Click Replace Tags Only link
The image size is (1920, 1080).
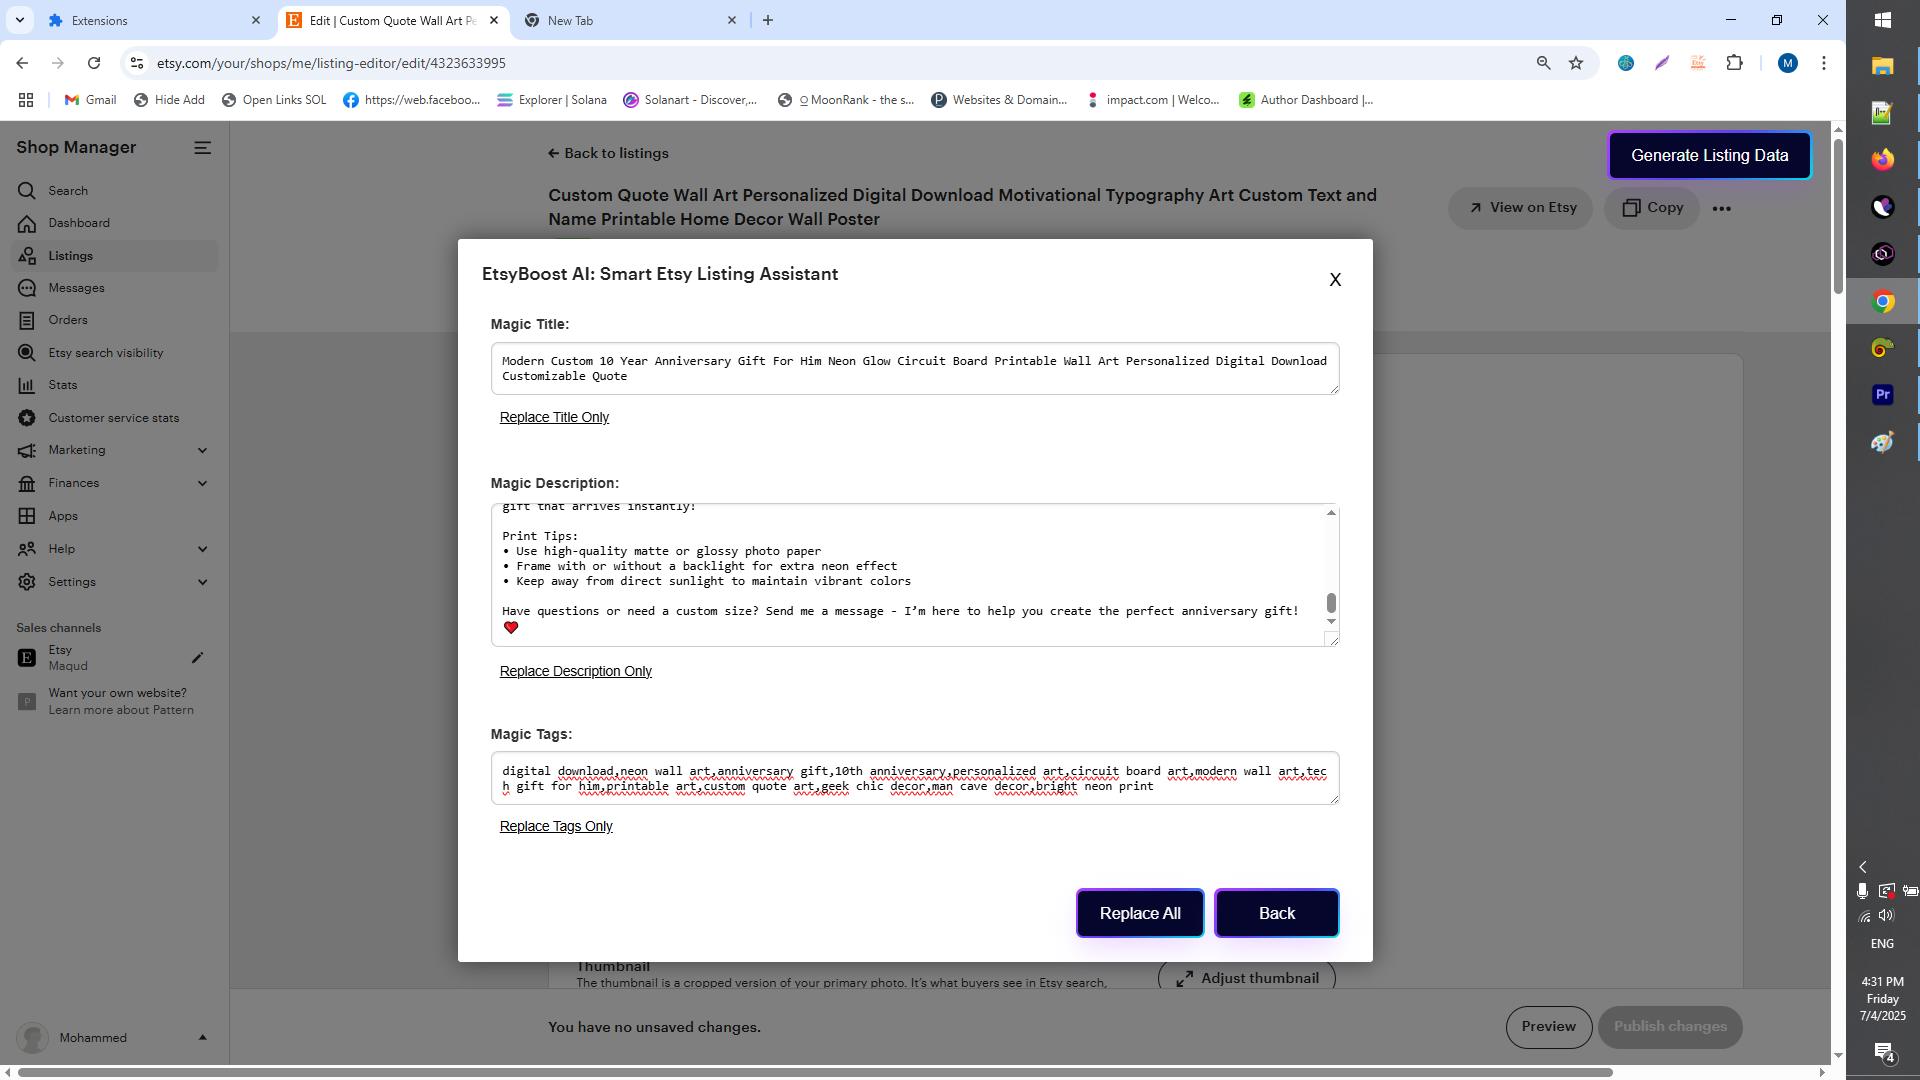(x=556, y=826)
